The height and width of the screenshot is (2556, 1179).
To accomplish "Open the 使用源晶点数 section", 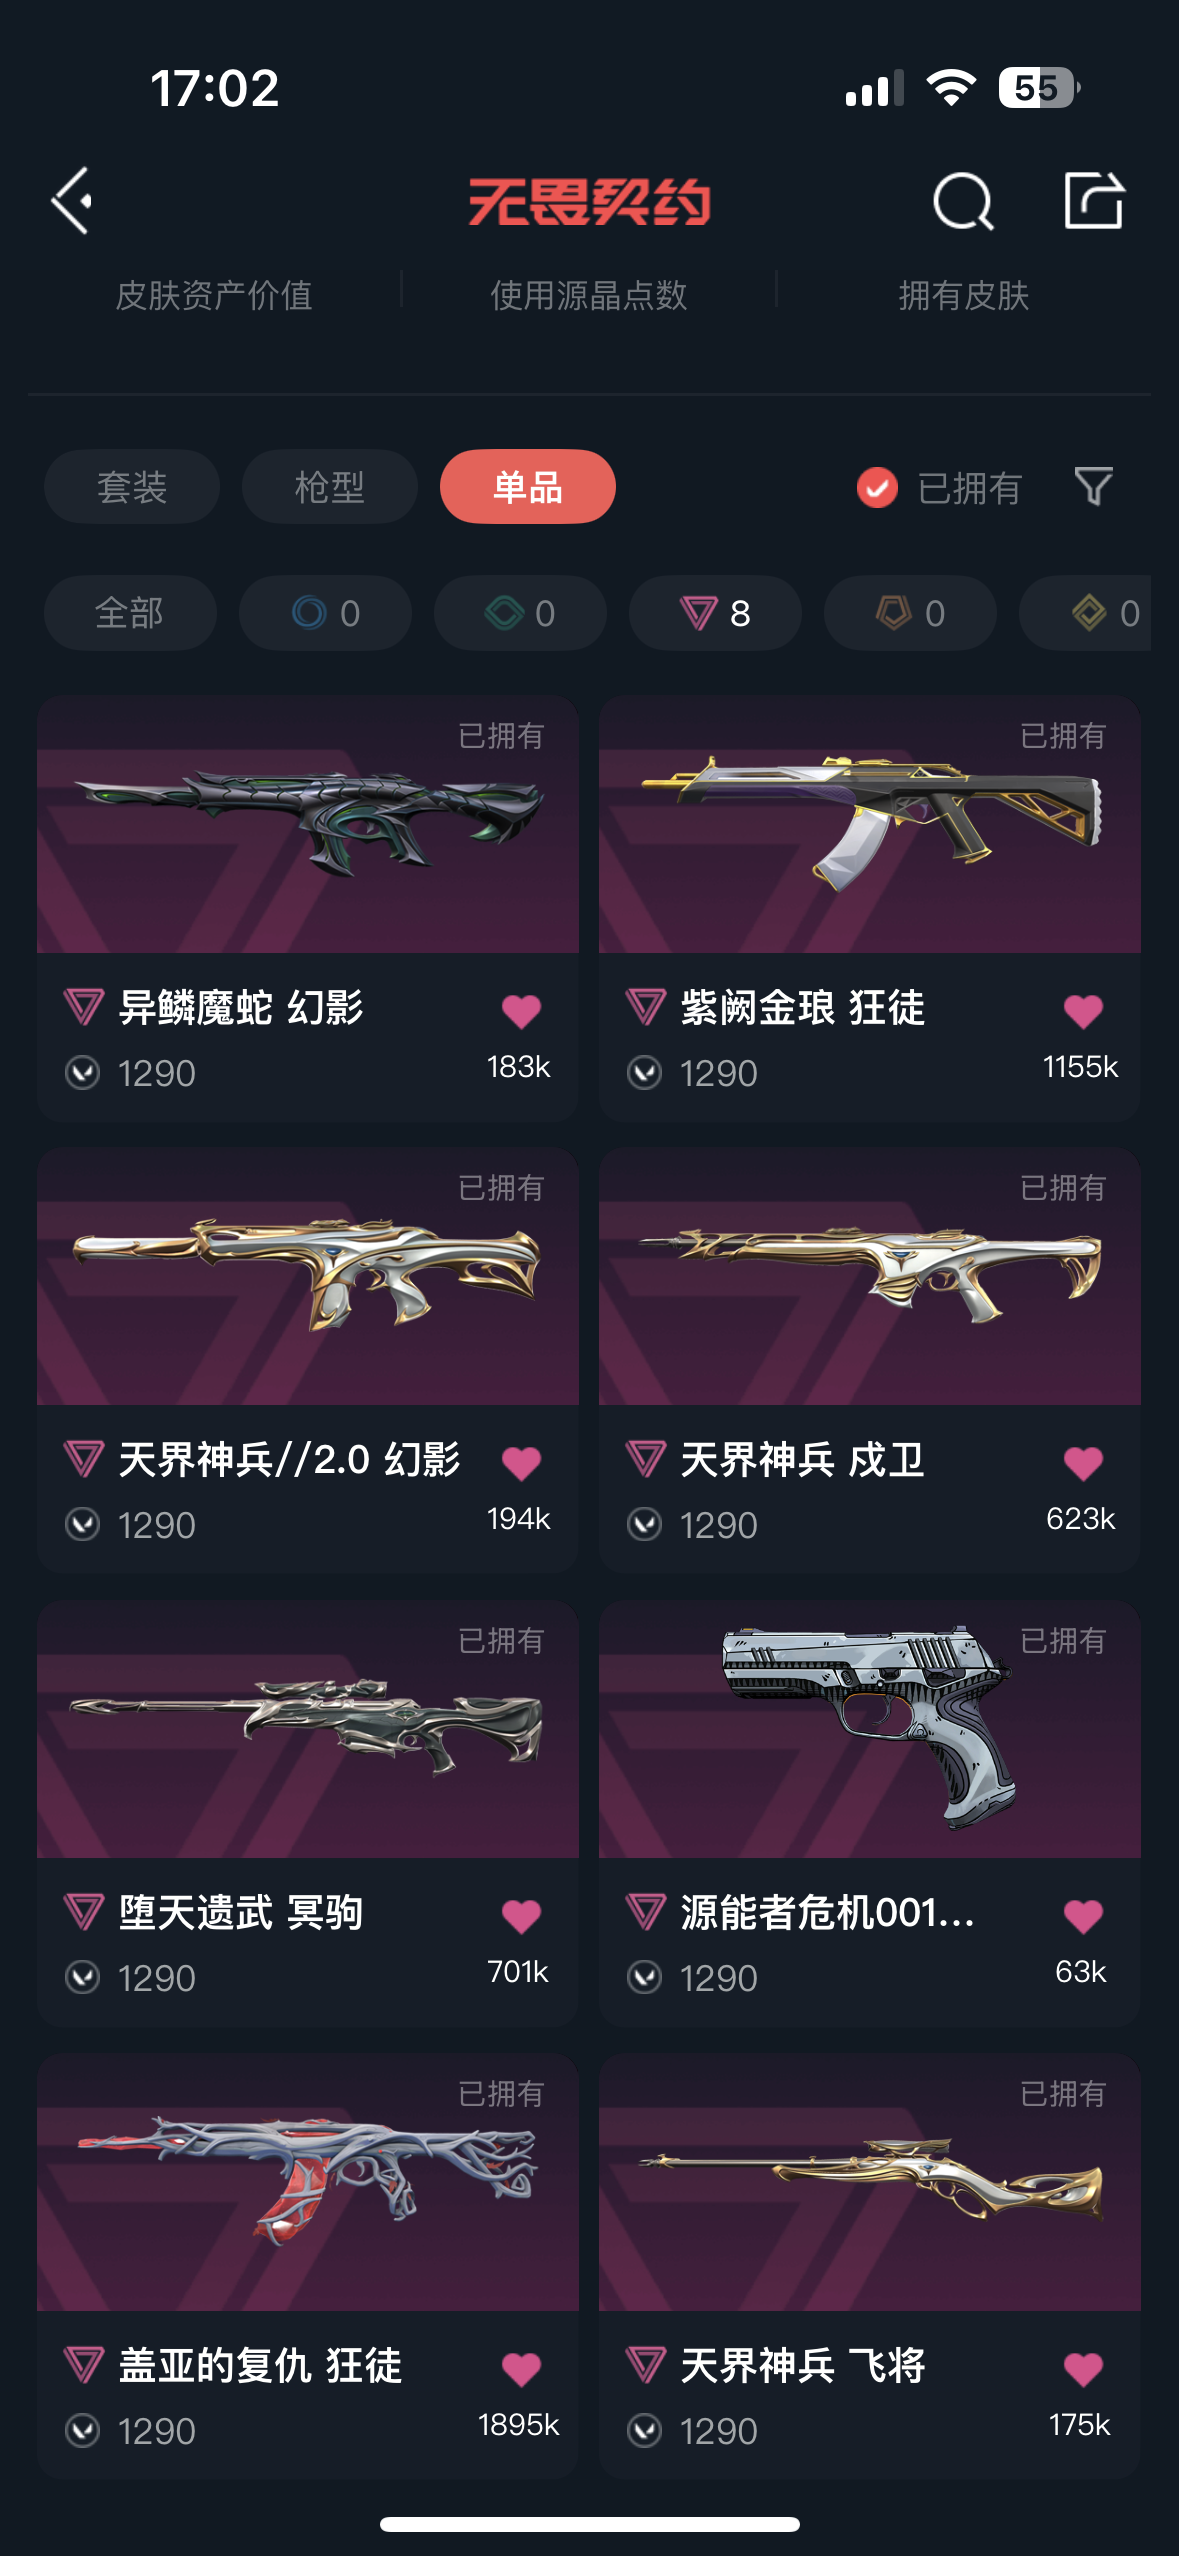I will pos(589,296).
